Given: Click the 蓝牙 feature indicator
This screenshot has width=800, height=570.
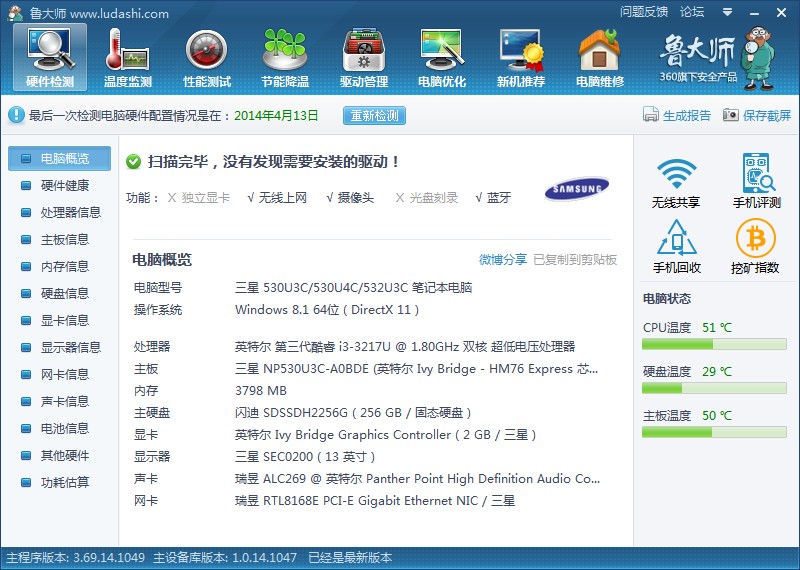Looking at the screenshot, I should (493, 197).
